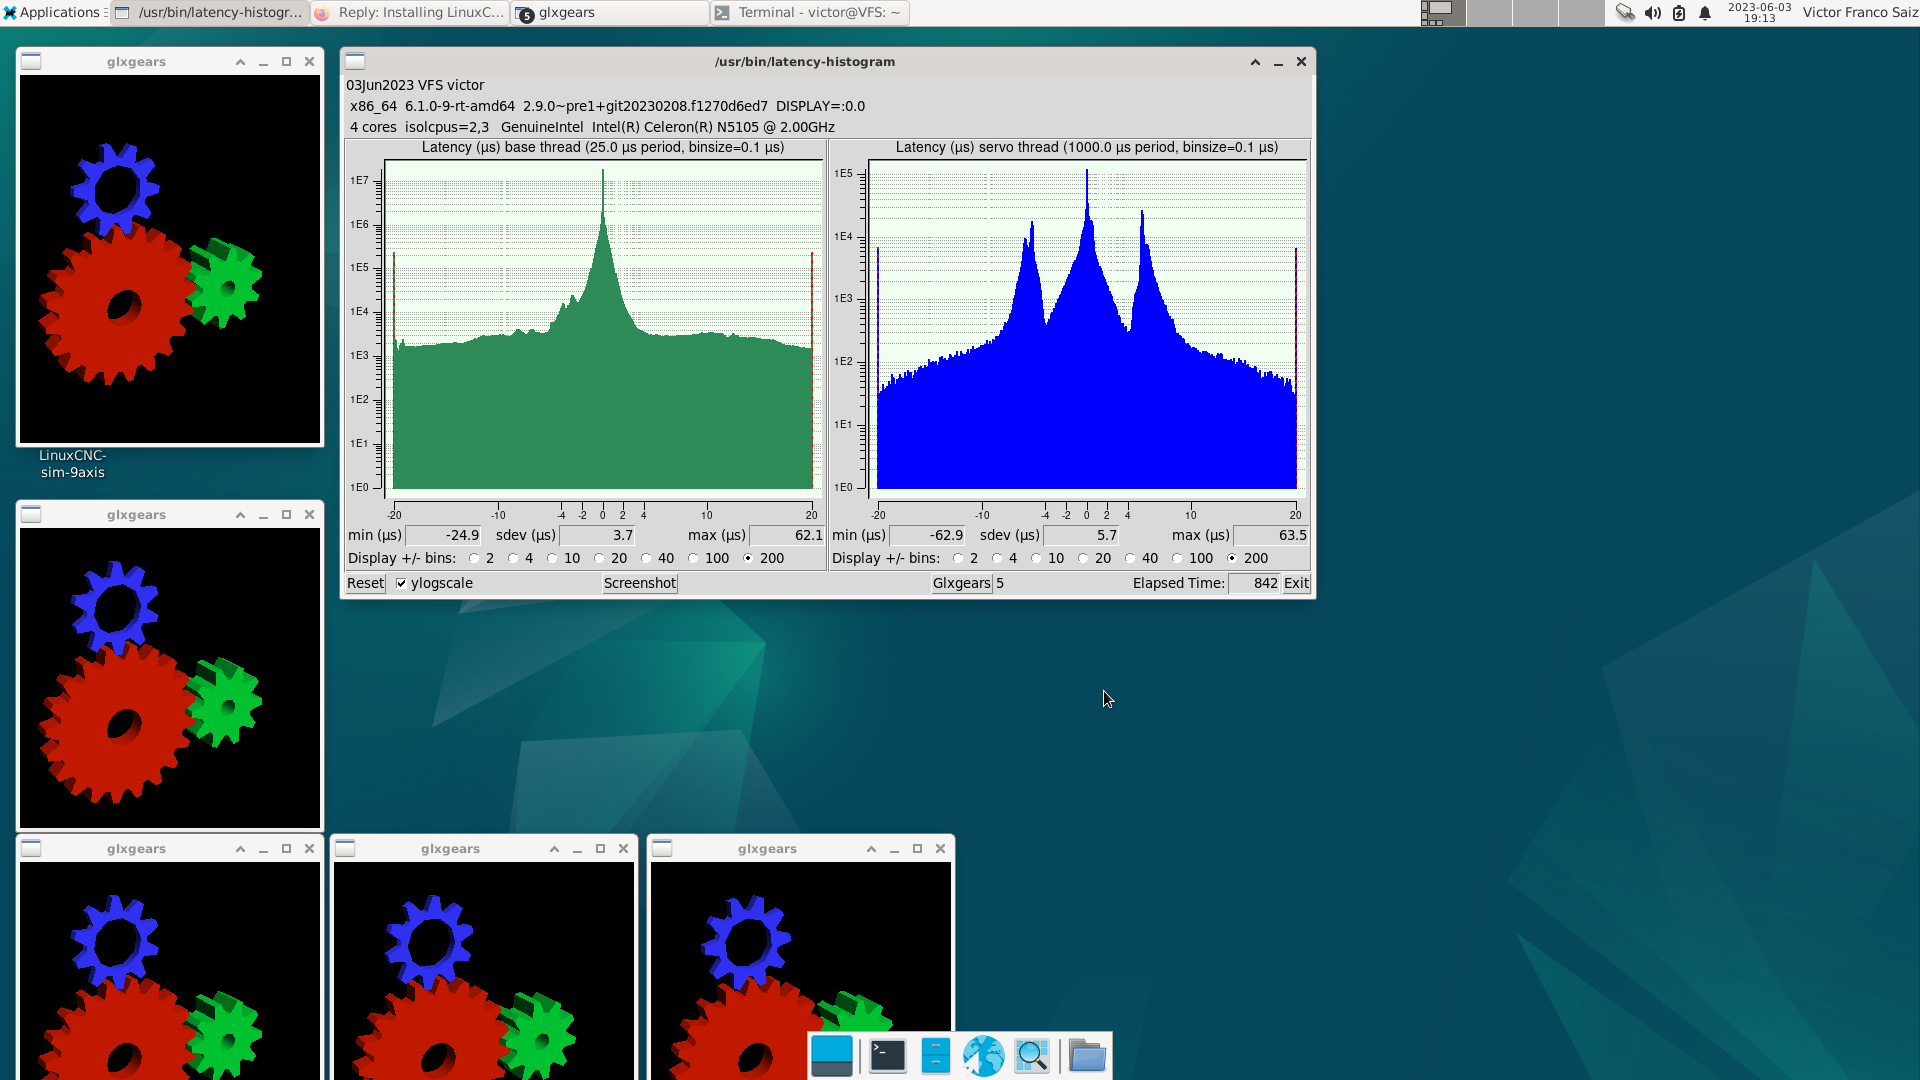Click the notifications bell icon
The height and width of the screenshot is (1080, 1920).
(x=1705, y=12)
